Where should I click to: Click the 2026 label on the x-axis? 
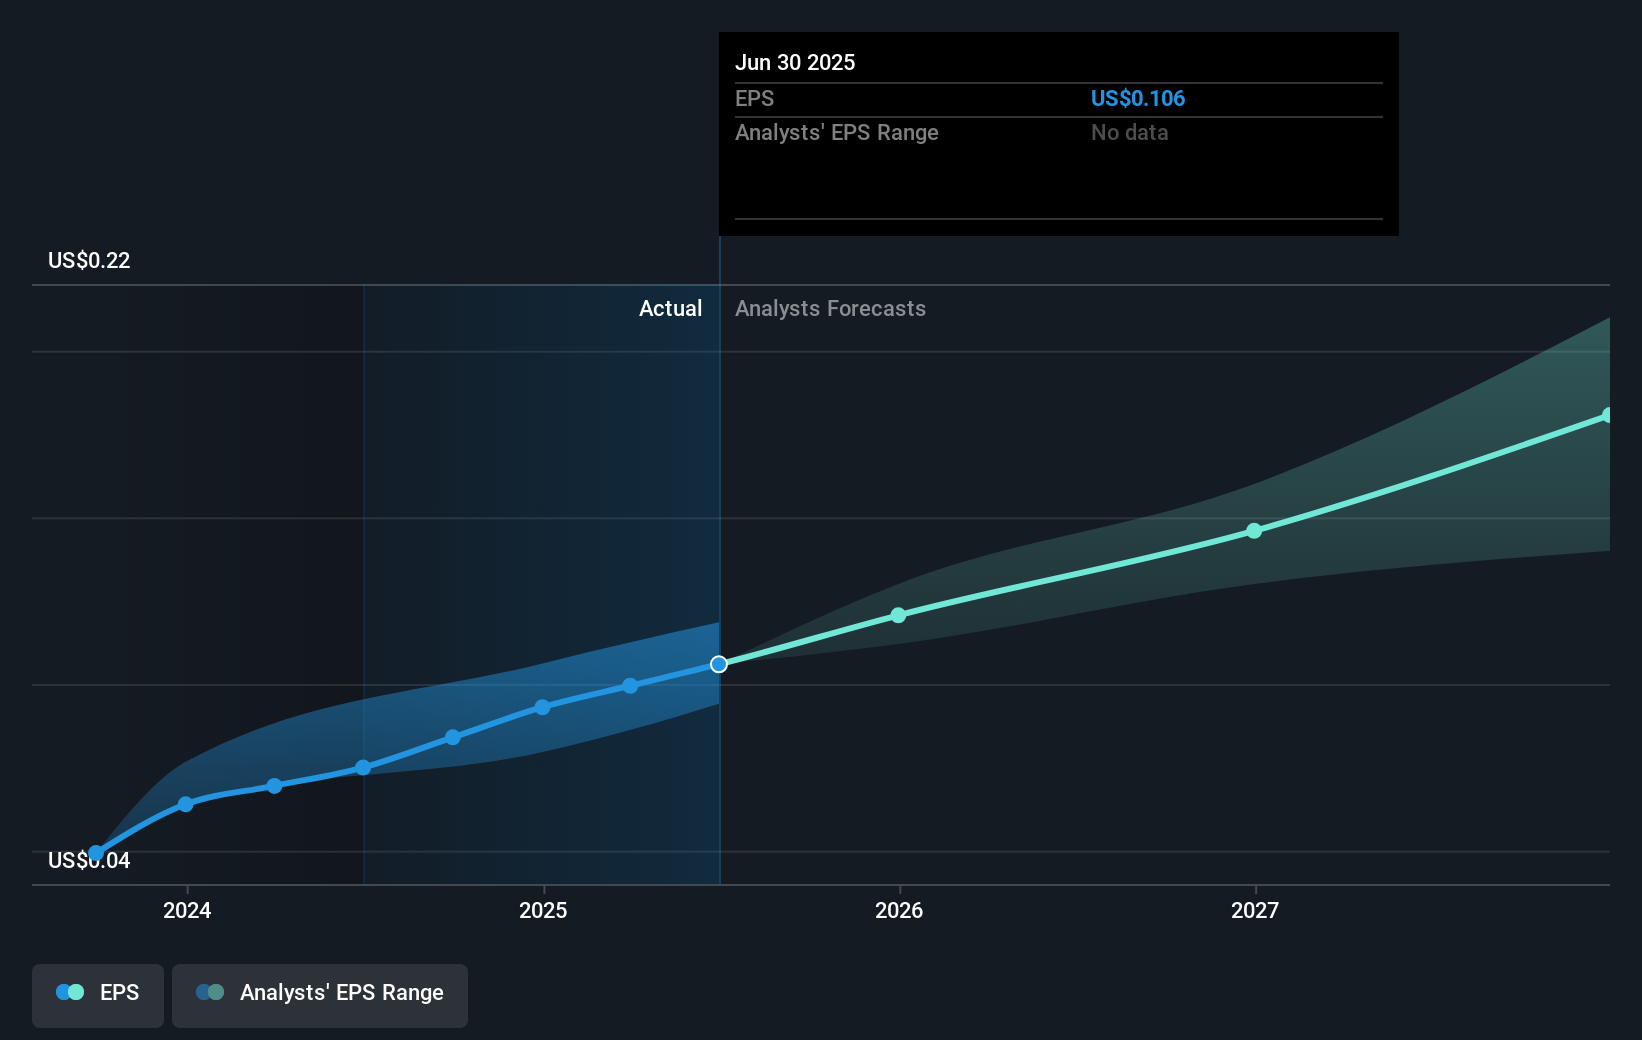(x=899, y=911)
